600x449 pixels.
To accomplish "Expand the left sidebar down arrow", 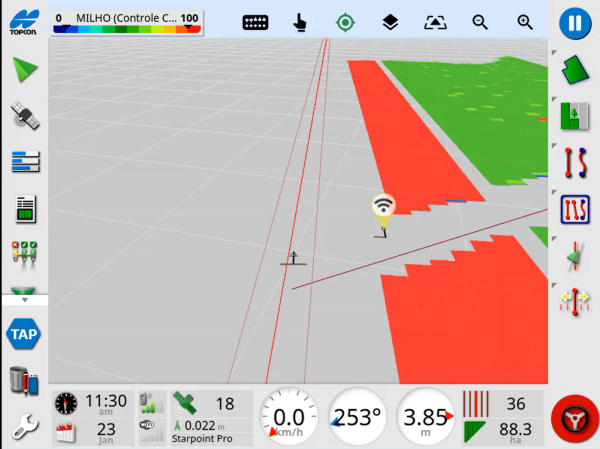I will [x=25, y=300].
